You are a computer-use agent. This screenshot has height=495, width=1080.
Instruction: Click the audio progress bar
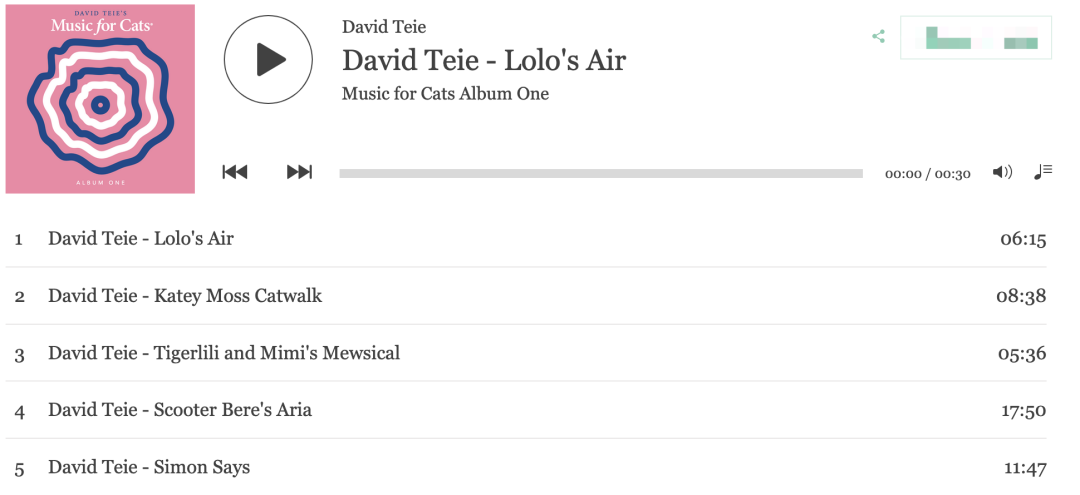click(600, 173)
